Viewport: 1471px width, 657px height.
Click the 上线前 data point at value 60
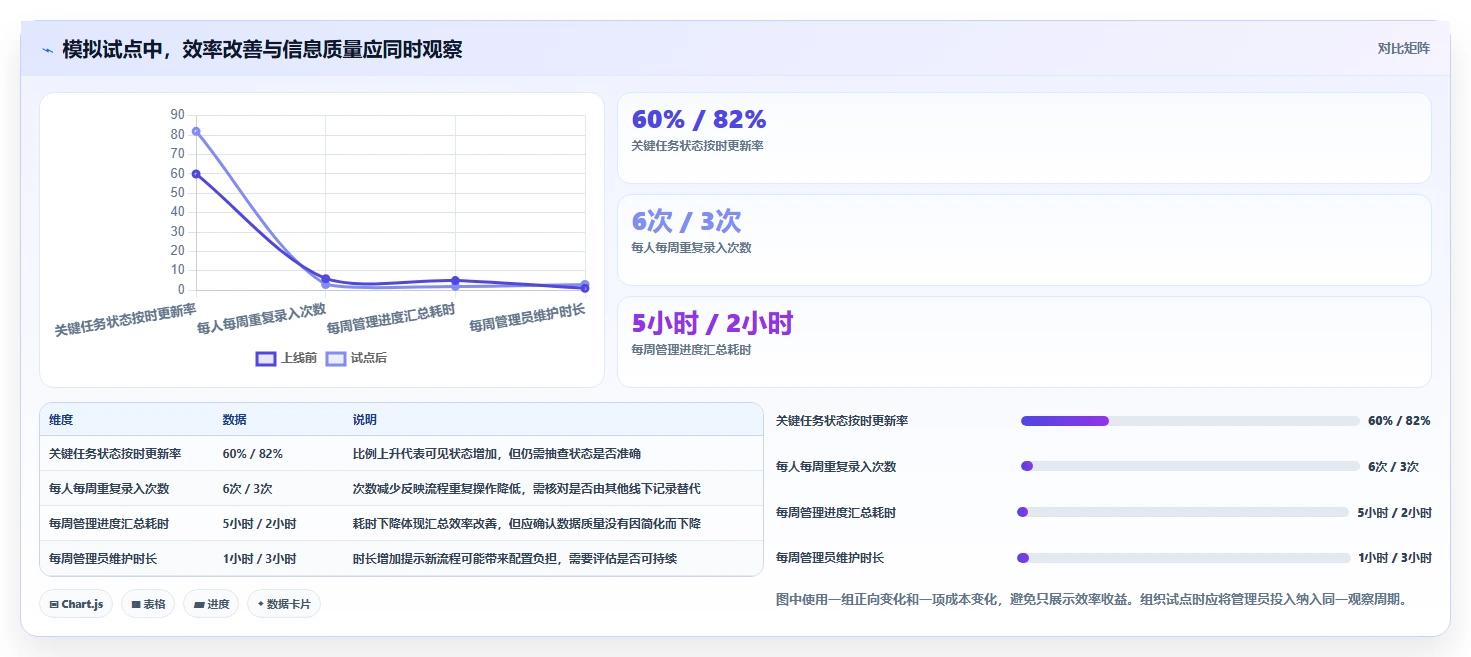196,174
